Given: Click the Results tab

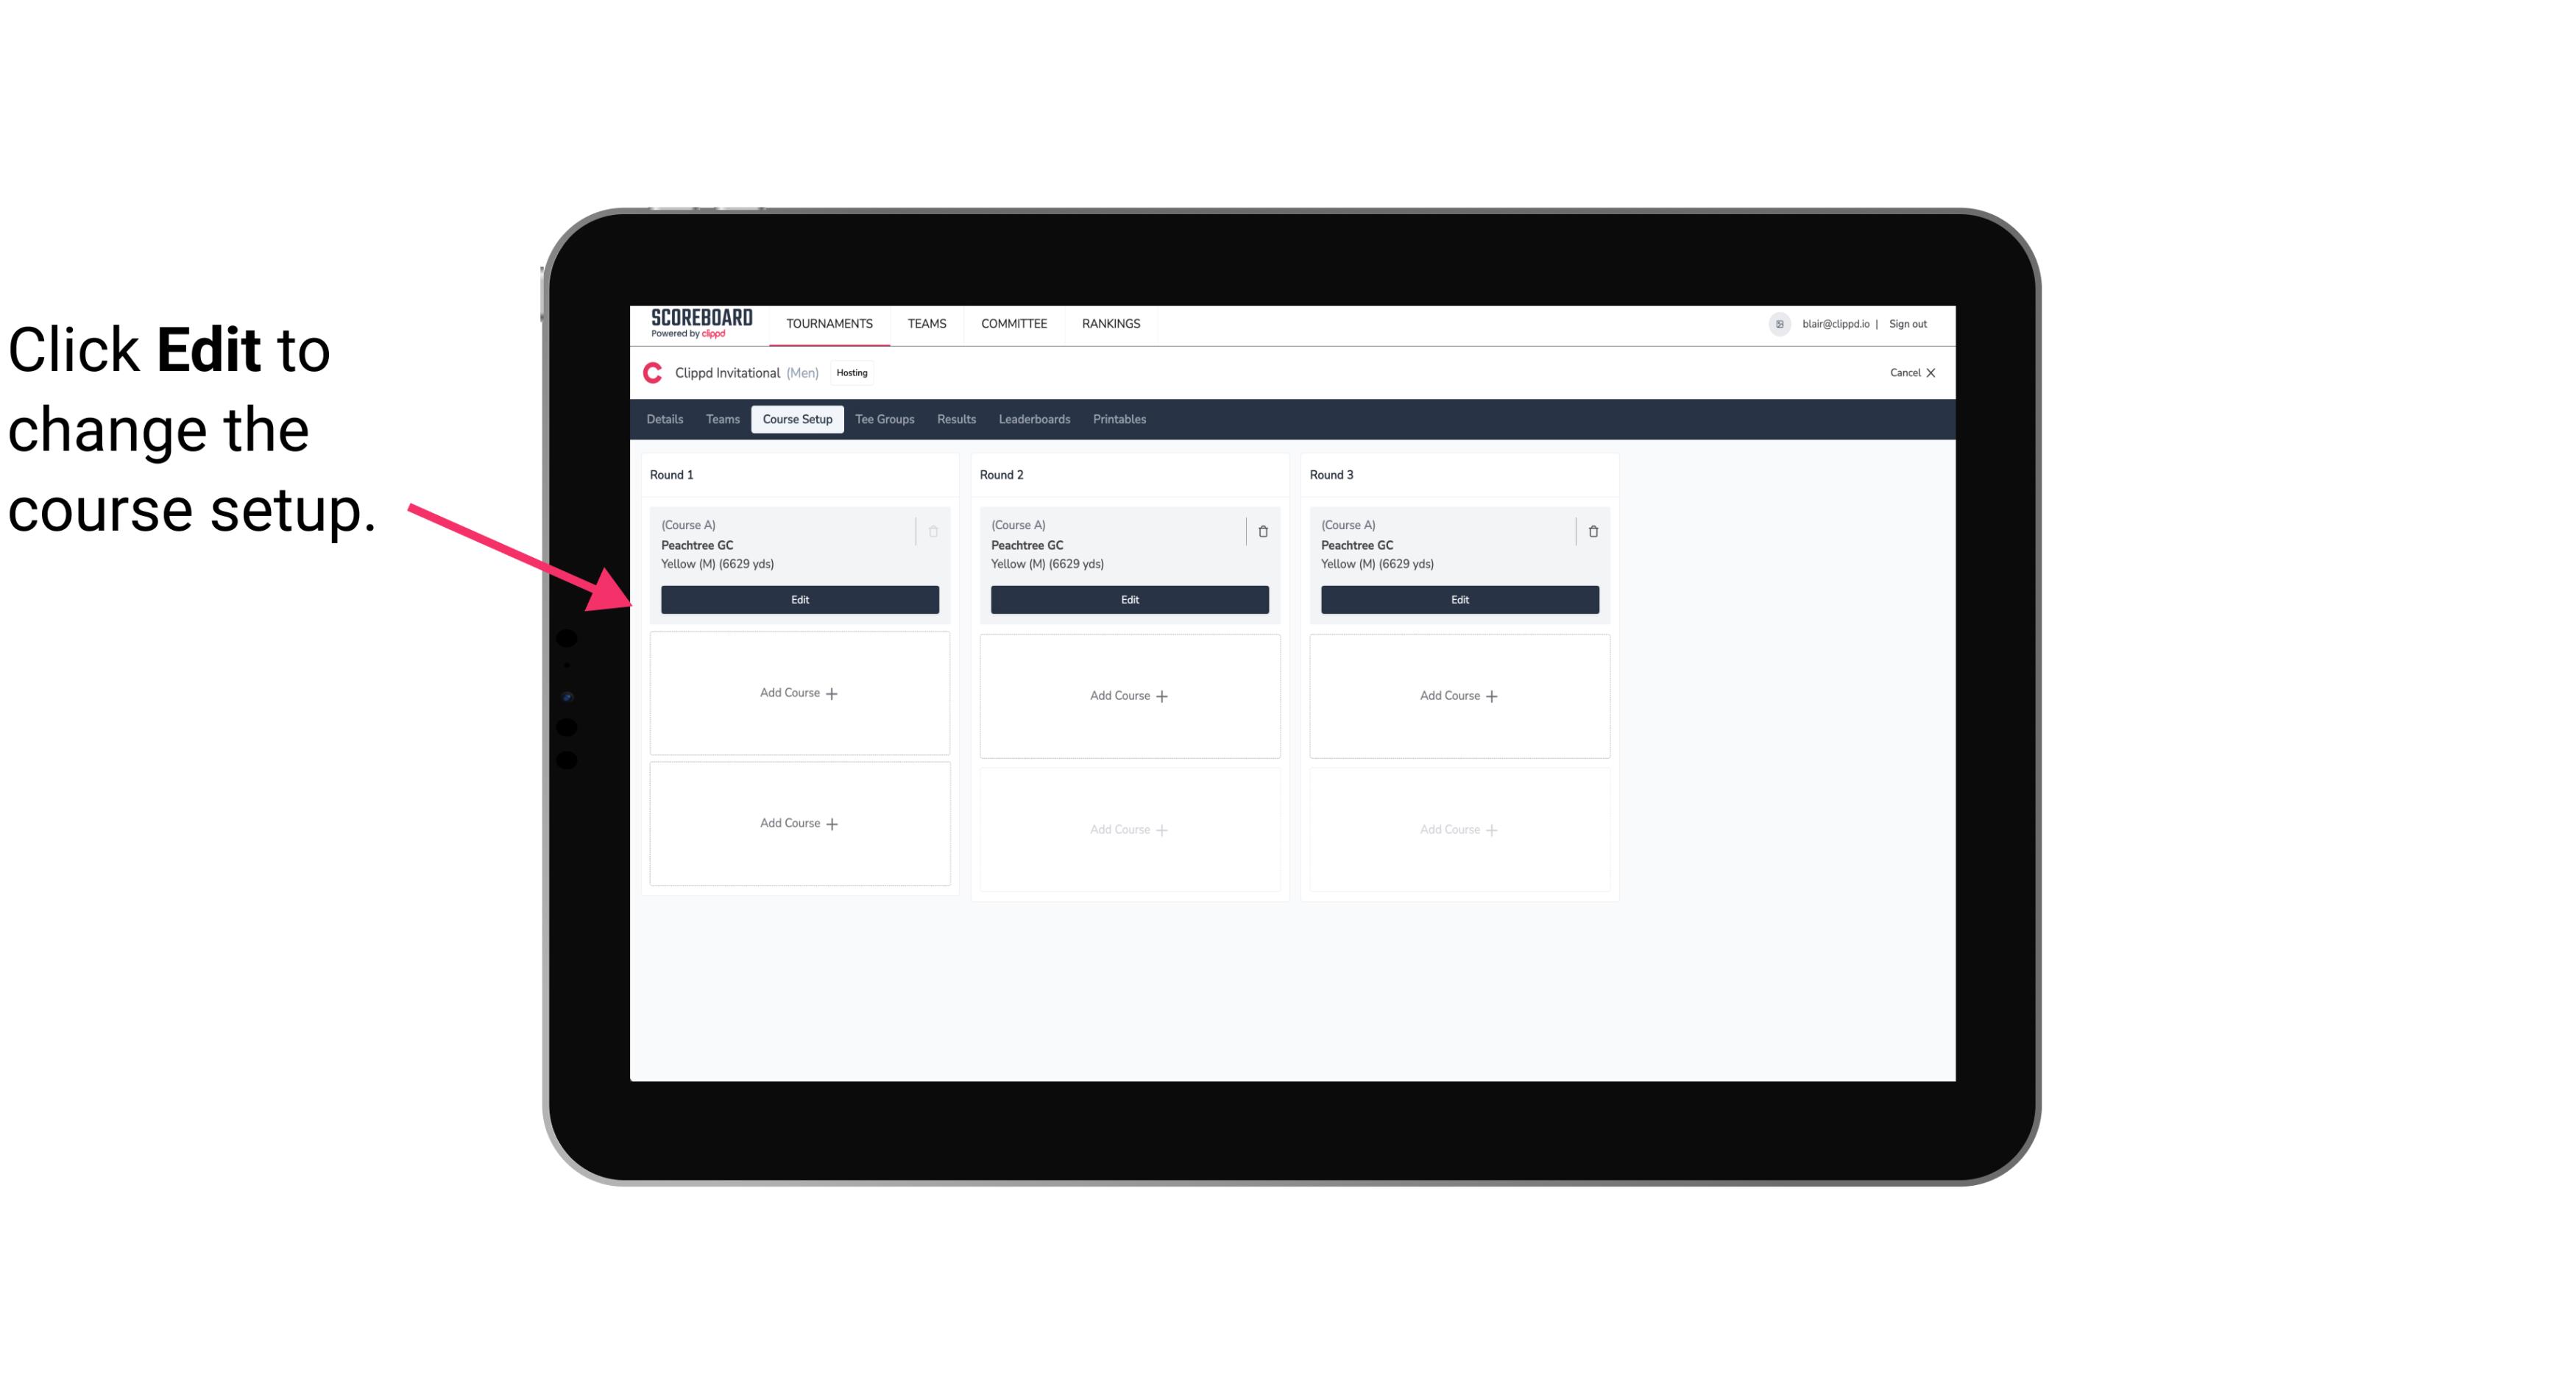Looking at the screenshot, I should [955, 418].
